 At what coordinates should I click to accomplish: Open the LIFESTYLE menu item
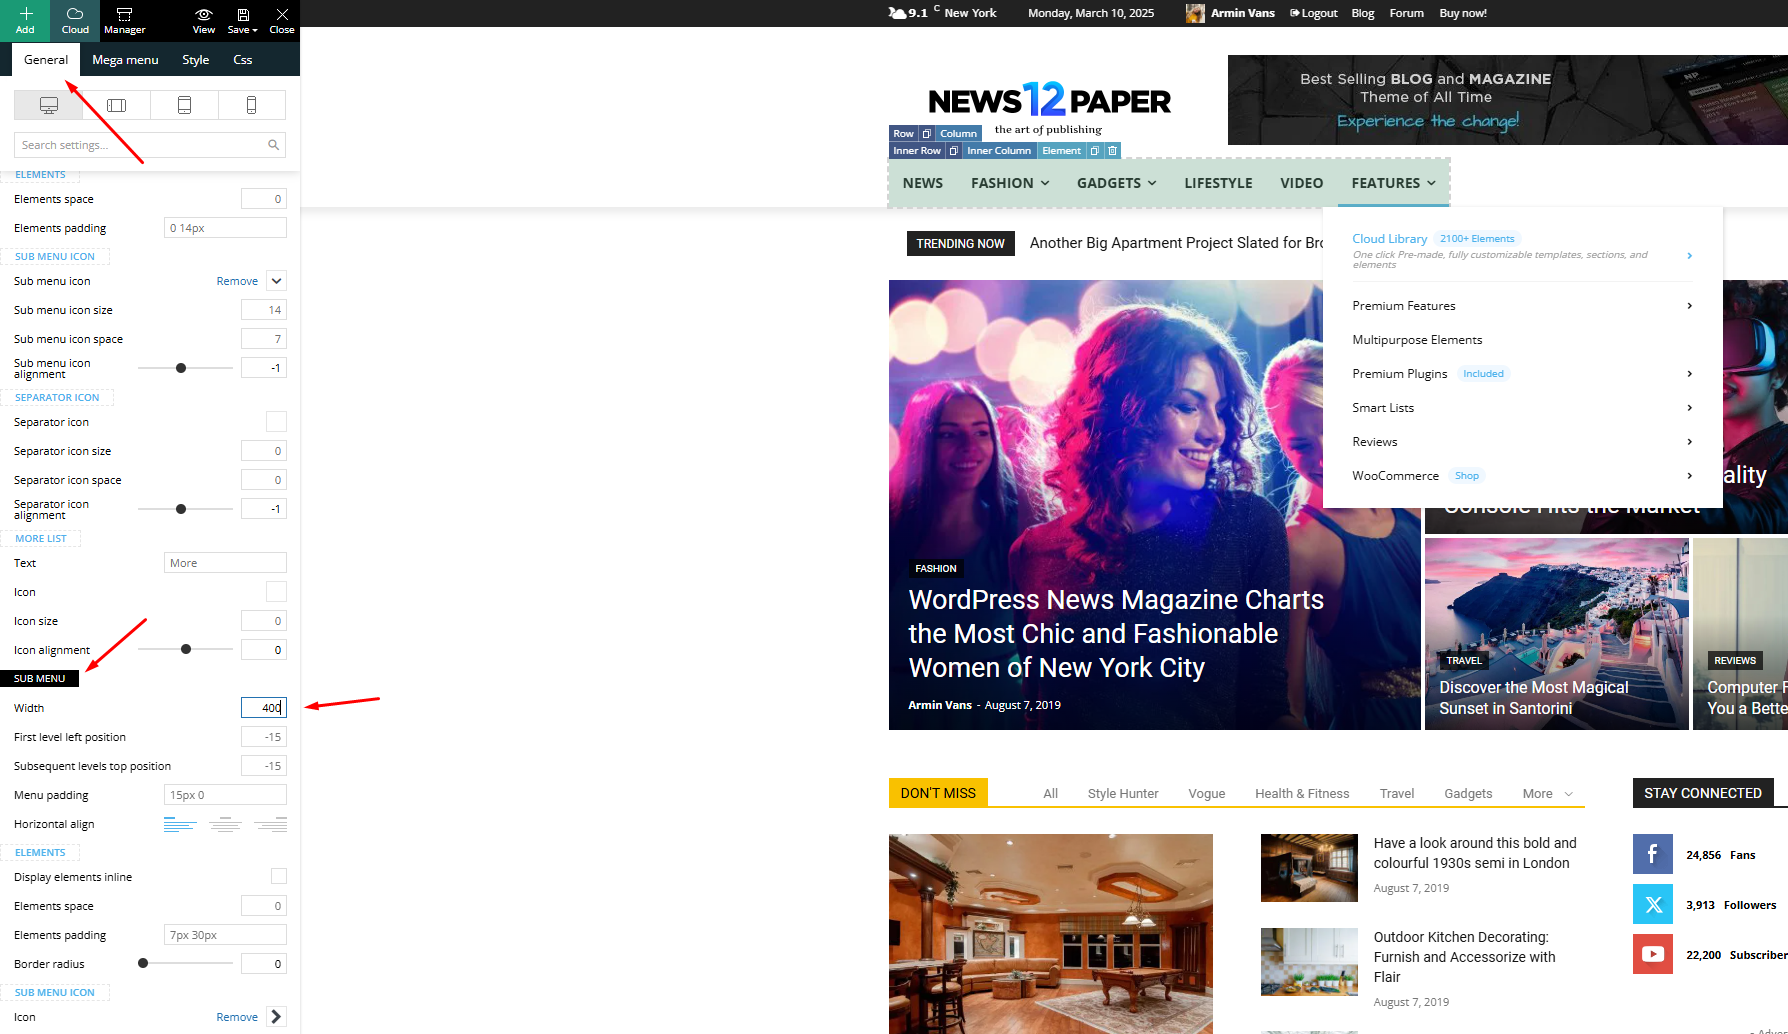click(x=1218, y=183)
